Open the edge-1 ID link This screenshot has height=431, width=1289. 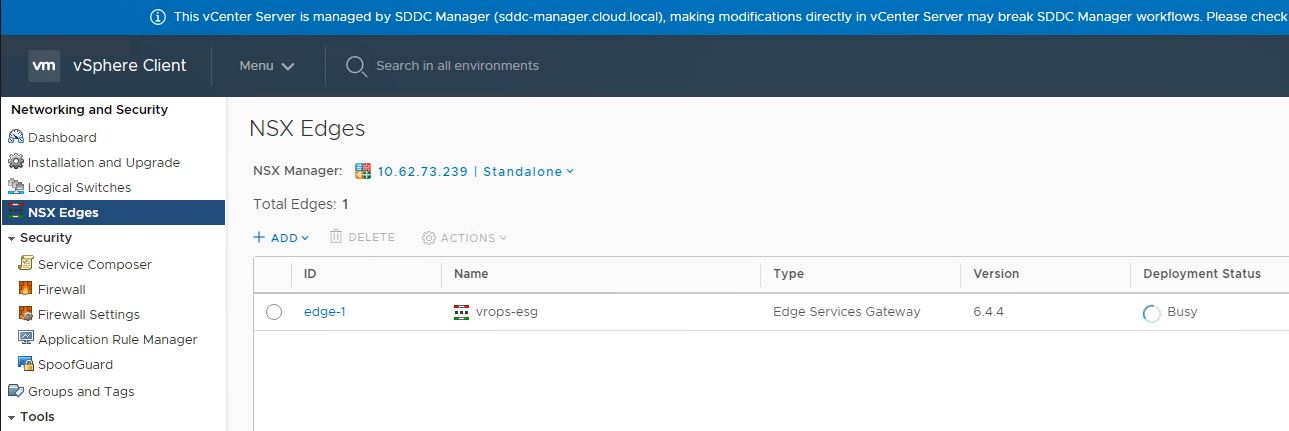[324, 312]
